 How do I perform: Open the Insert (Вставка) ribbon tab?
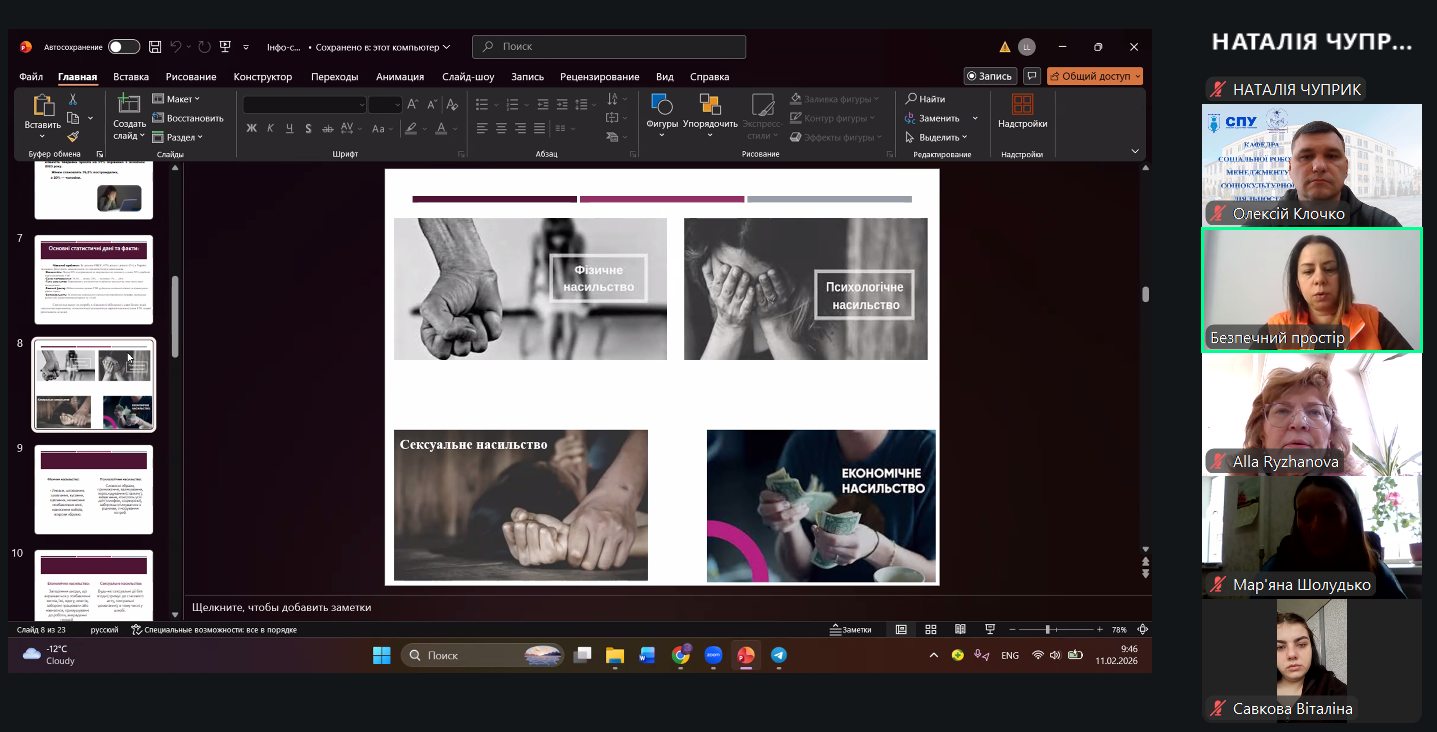(131, 77)
